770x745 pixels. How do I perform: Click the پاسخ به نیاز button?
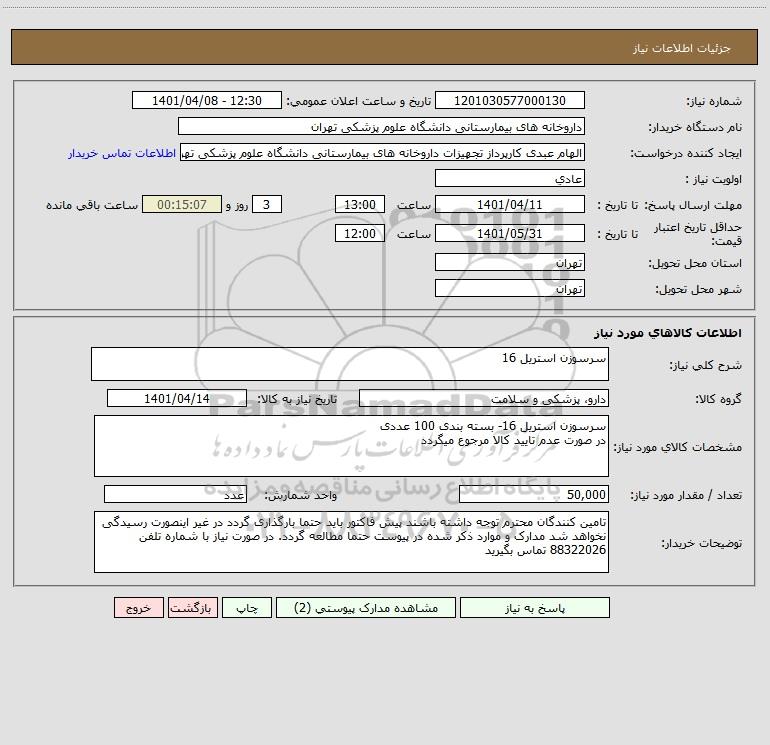pyautogui.click(x=535, y=608)
